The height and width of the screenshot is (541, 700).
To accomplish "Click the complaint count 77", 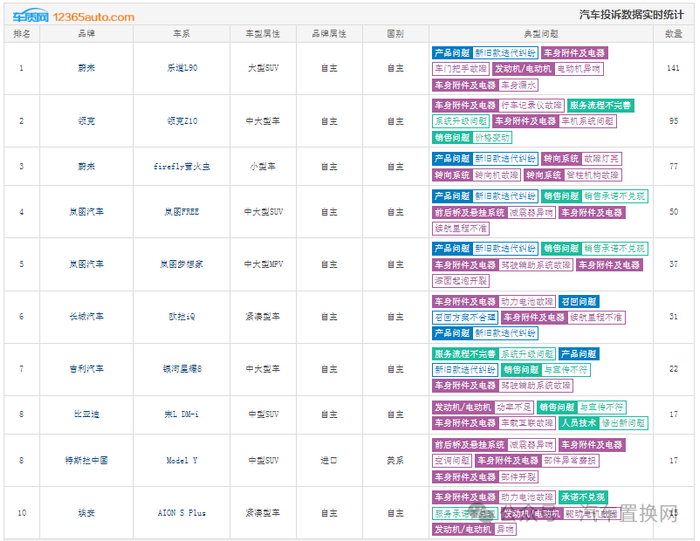I will click(x=673, y=166).
